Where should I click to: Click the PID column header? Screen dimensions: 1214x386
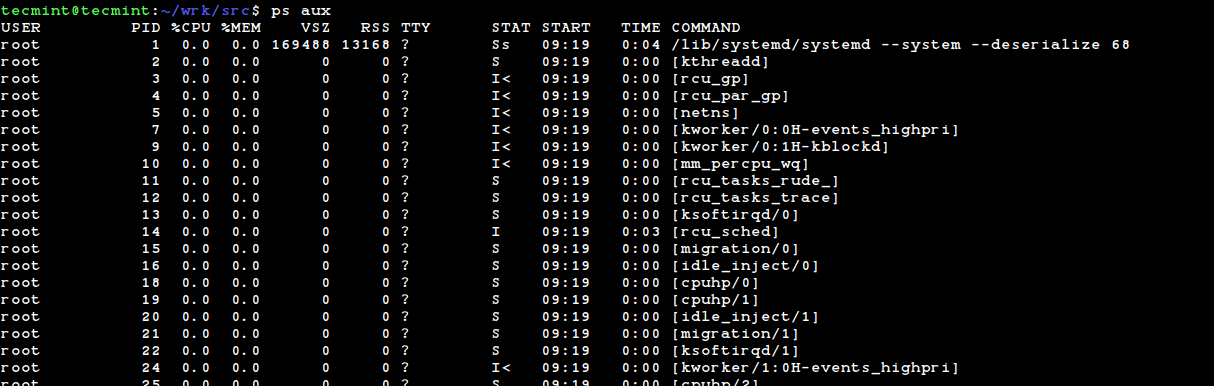tap(146, 27)
